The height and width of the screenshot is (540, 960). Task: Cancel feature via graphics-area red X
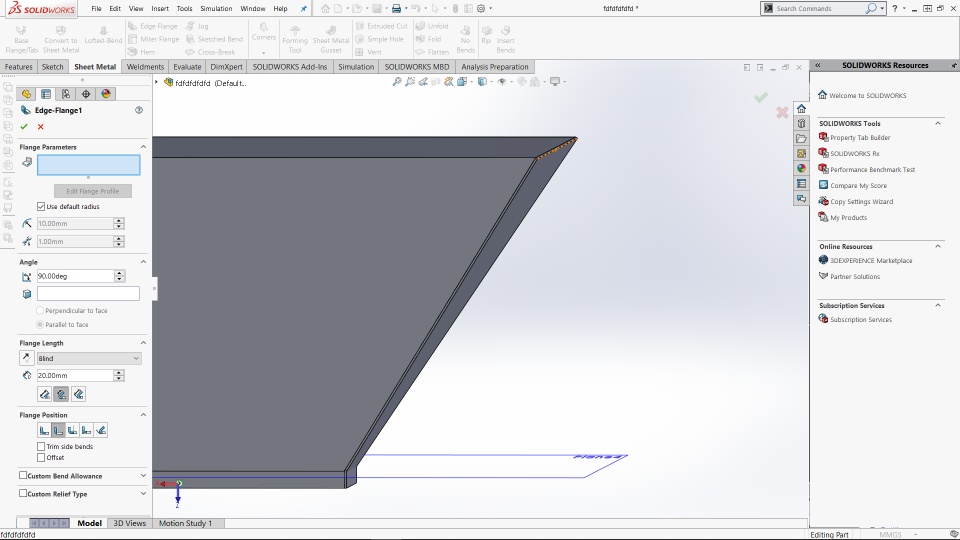(782, 113)
